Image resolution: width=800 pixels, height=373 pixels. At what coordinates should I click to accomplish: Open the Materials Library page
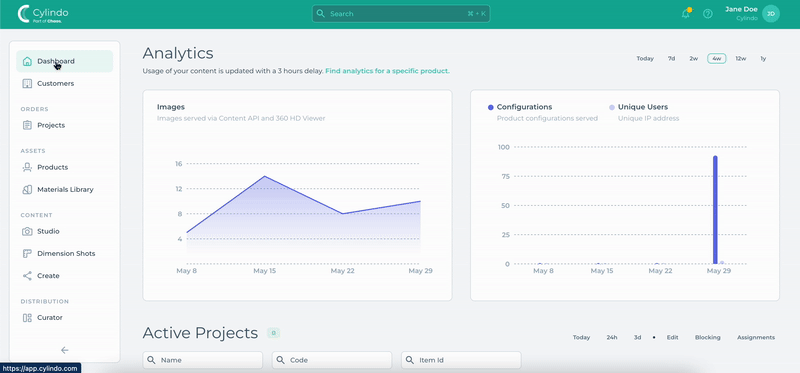(x=64, y=190)
